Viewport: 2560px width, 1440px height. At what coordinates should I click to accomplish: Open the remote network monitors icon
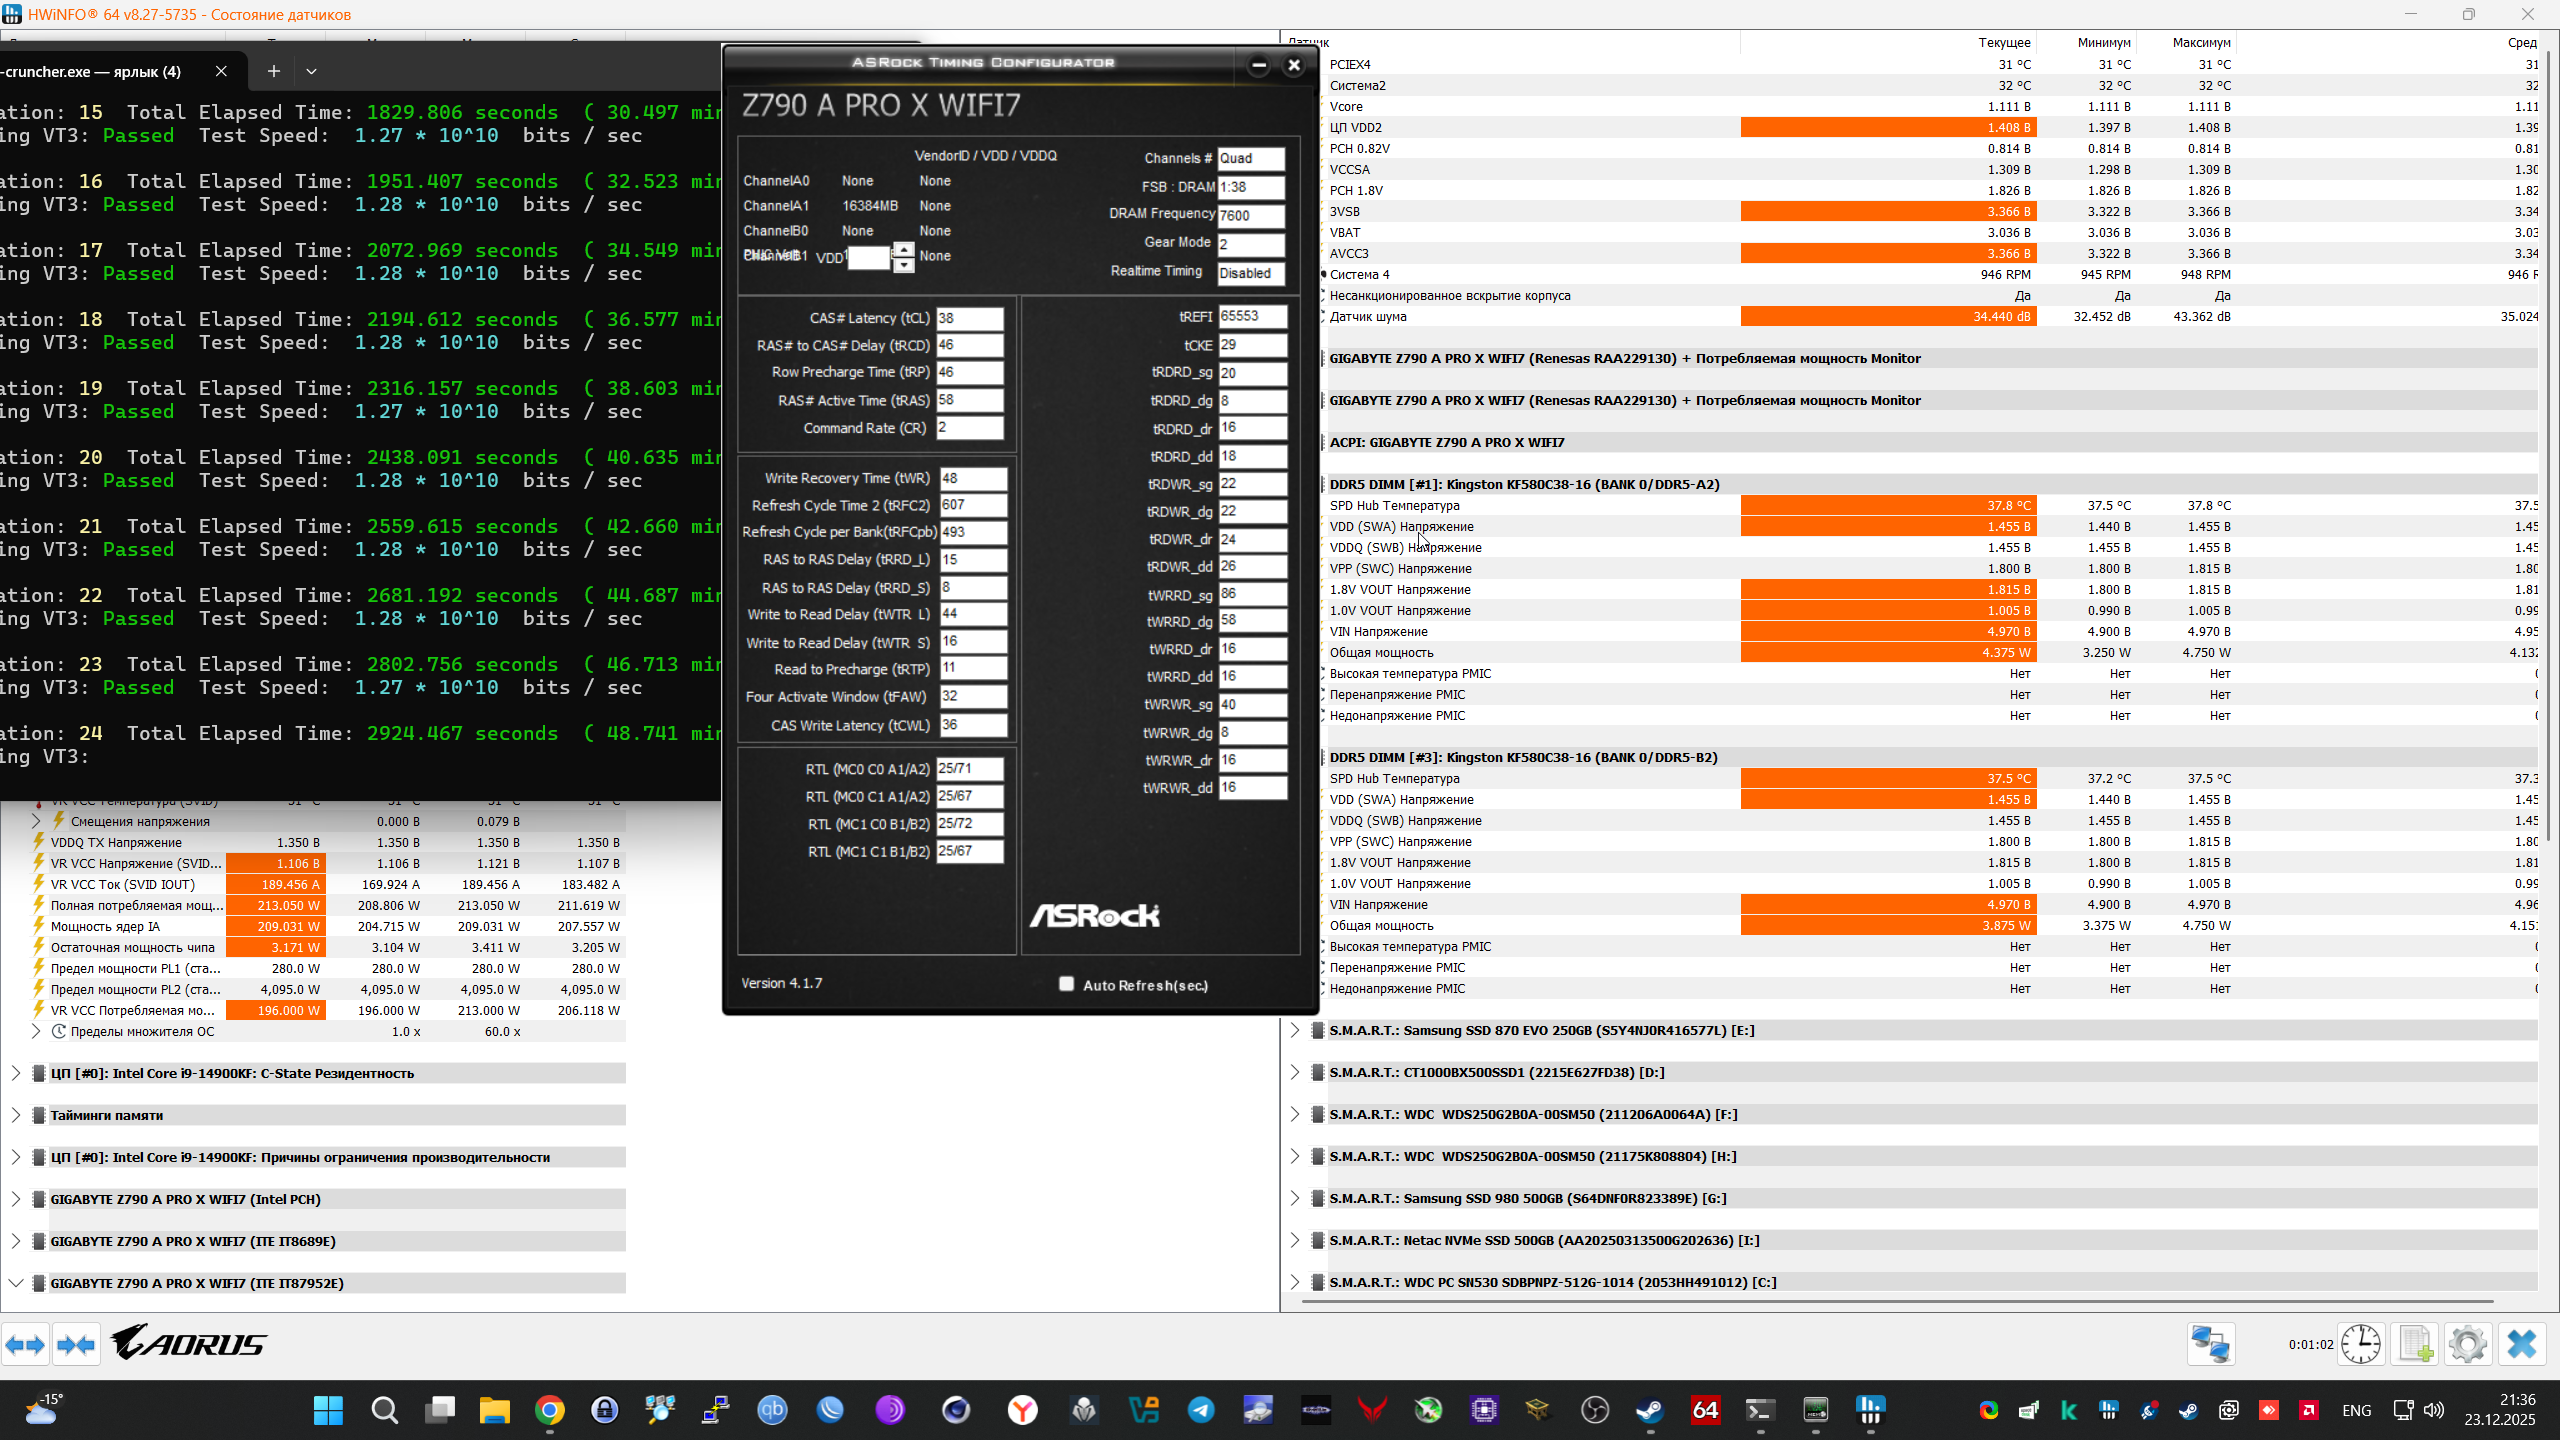2210,1344
